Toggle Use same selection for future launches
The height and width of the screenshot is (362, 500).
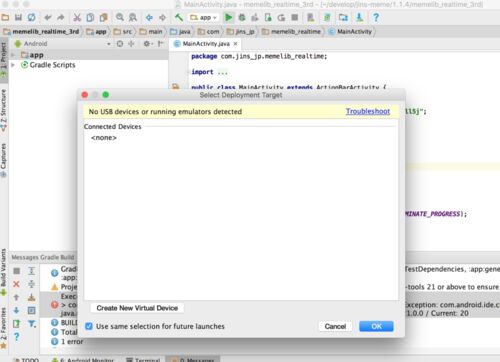click(x=89, y=326)
